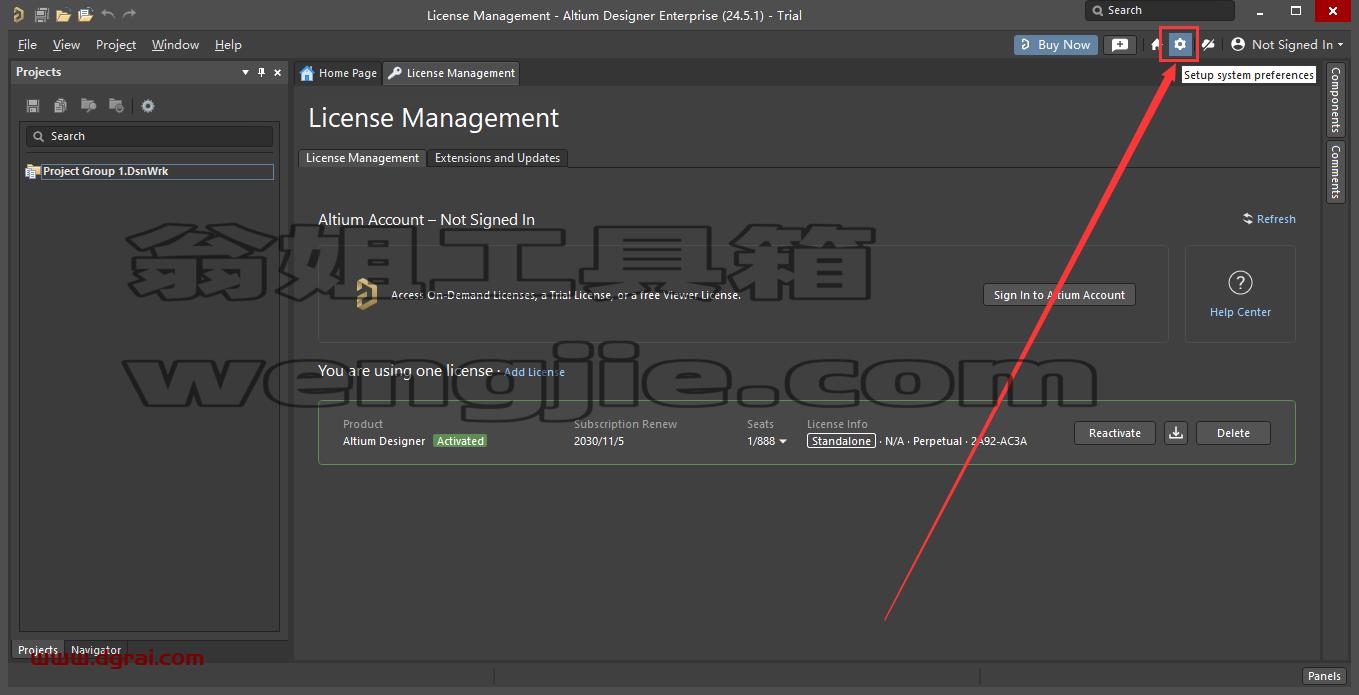Image resolution: width=1359 pixels, height=695 pixels.
Task: Open the File menu
Action: [27, 45]
